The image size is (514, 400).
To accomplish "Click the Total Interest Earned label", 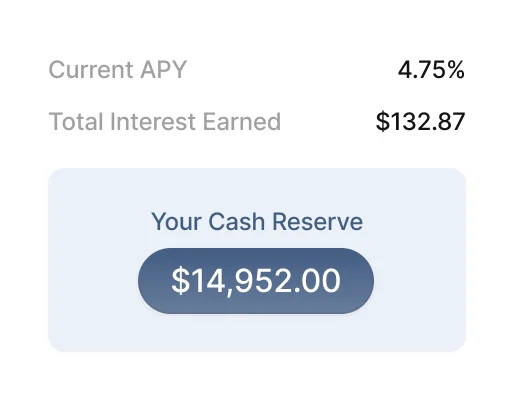I will (x=165, y=121).
